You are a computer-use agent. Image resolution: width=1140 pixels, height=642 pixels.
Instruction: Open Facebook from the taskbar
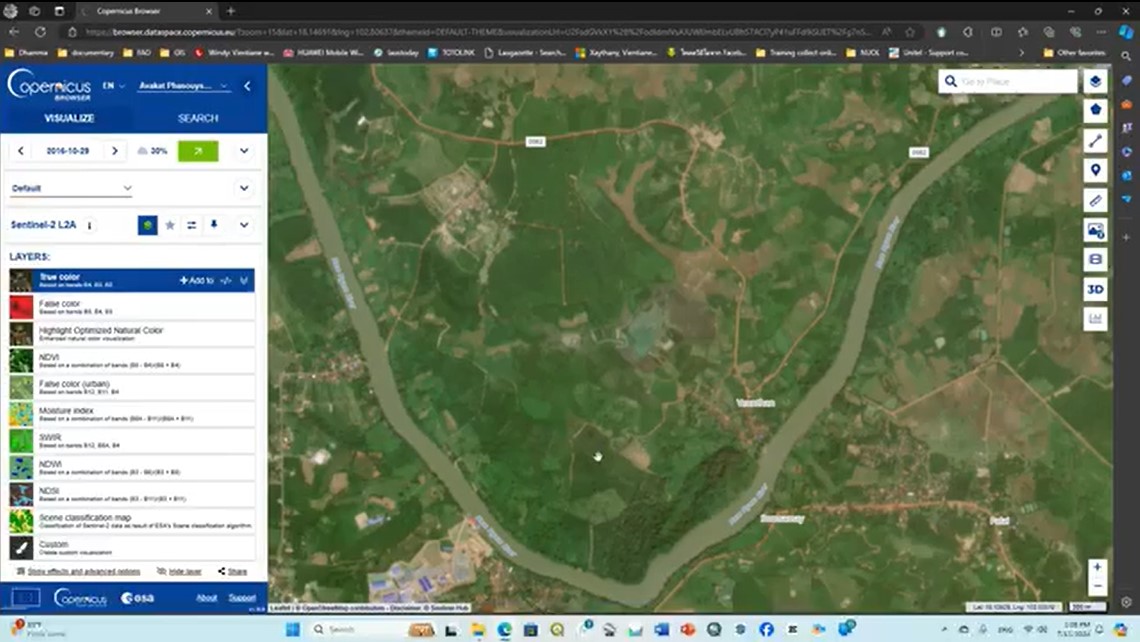tap(766, 630)
